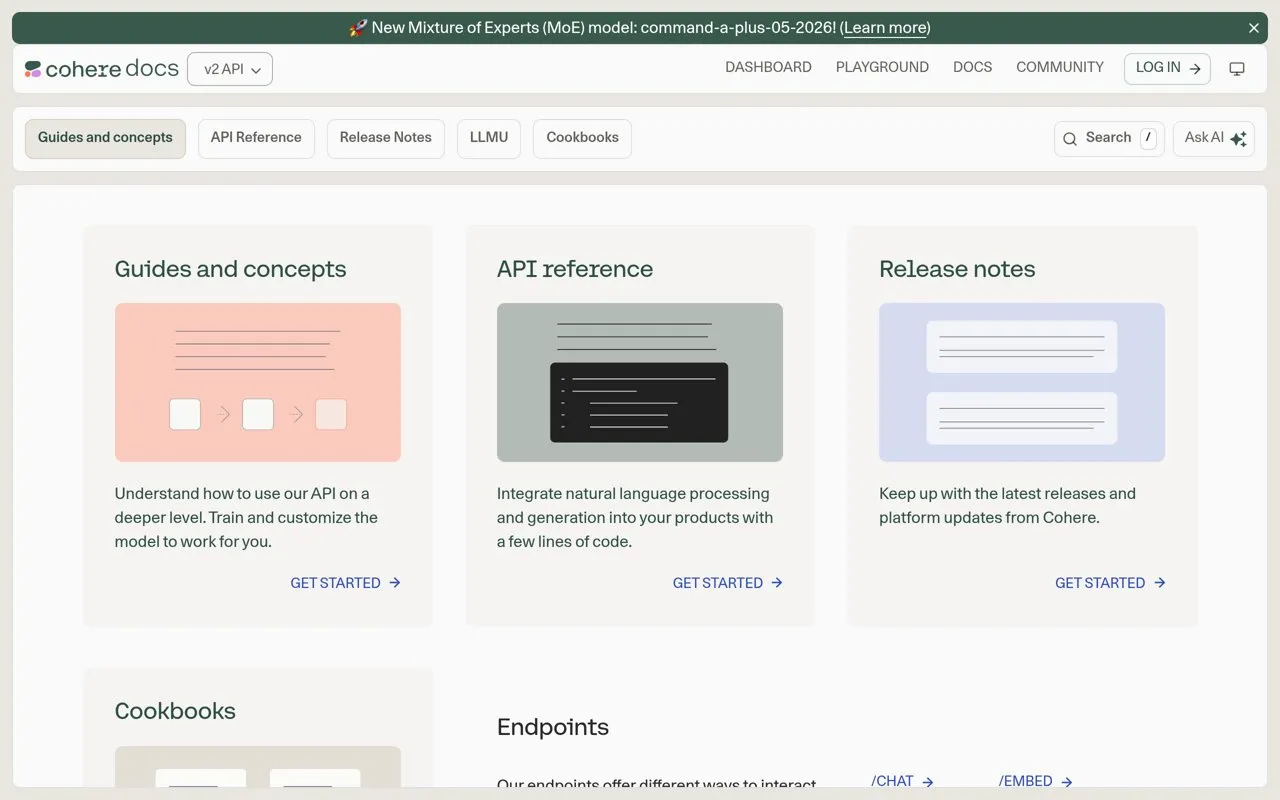Dismiss the announcement banner with the X
Viewport: 1280px width, 800px height.
(1254, 28)
